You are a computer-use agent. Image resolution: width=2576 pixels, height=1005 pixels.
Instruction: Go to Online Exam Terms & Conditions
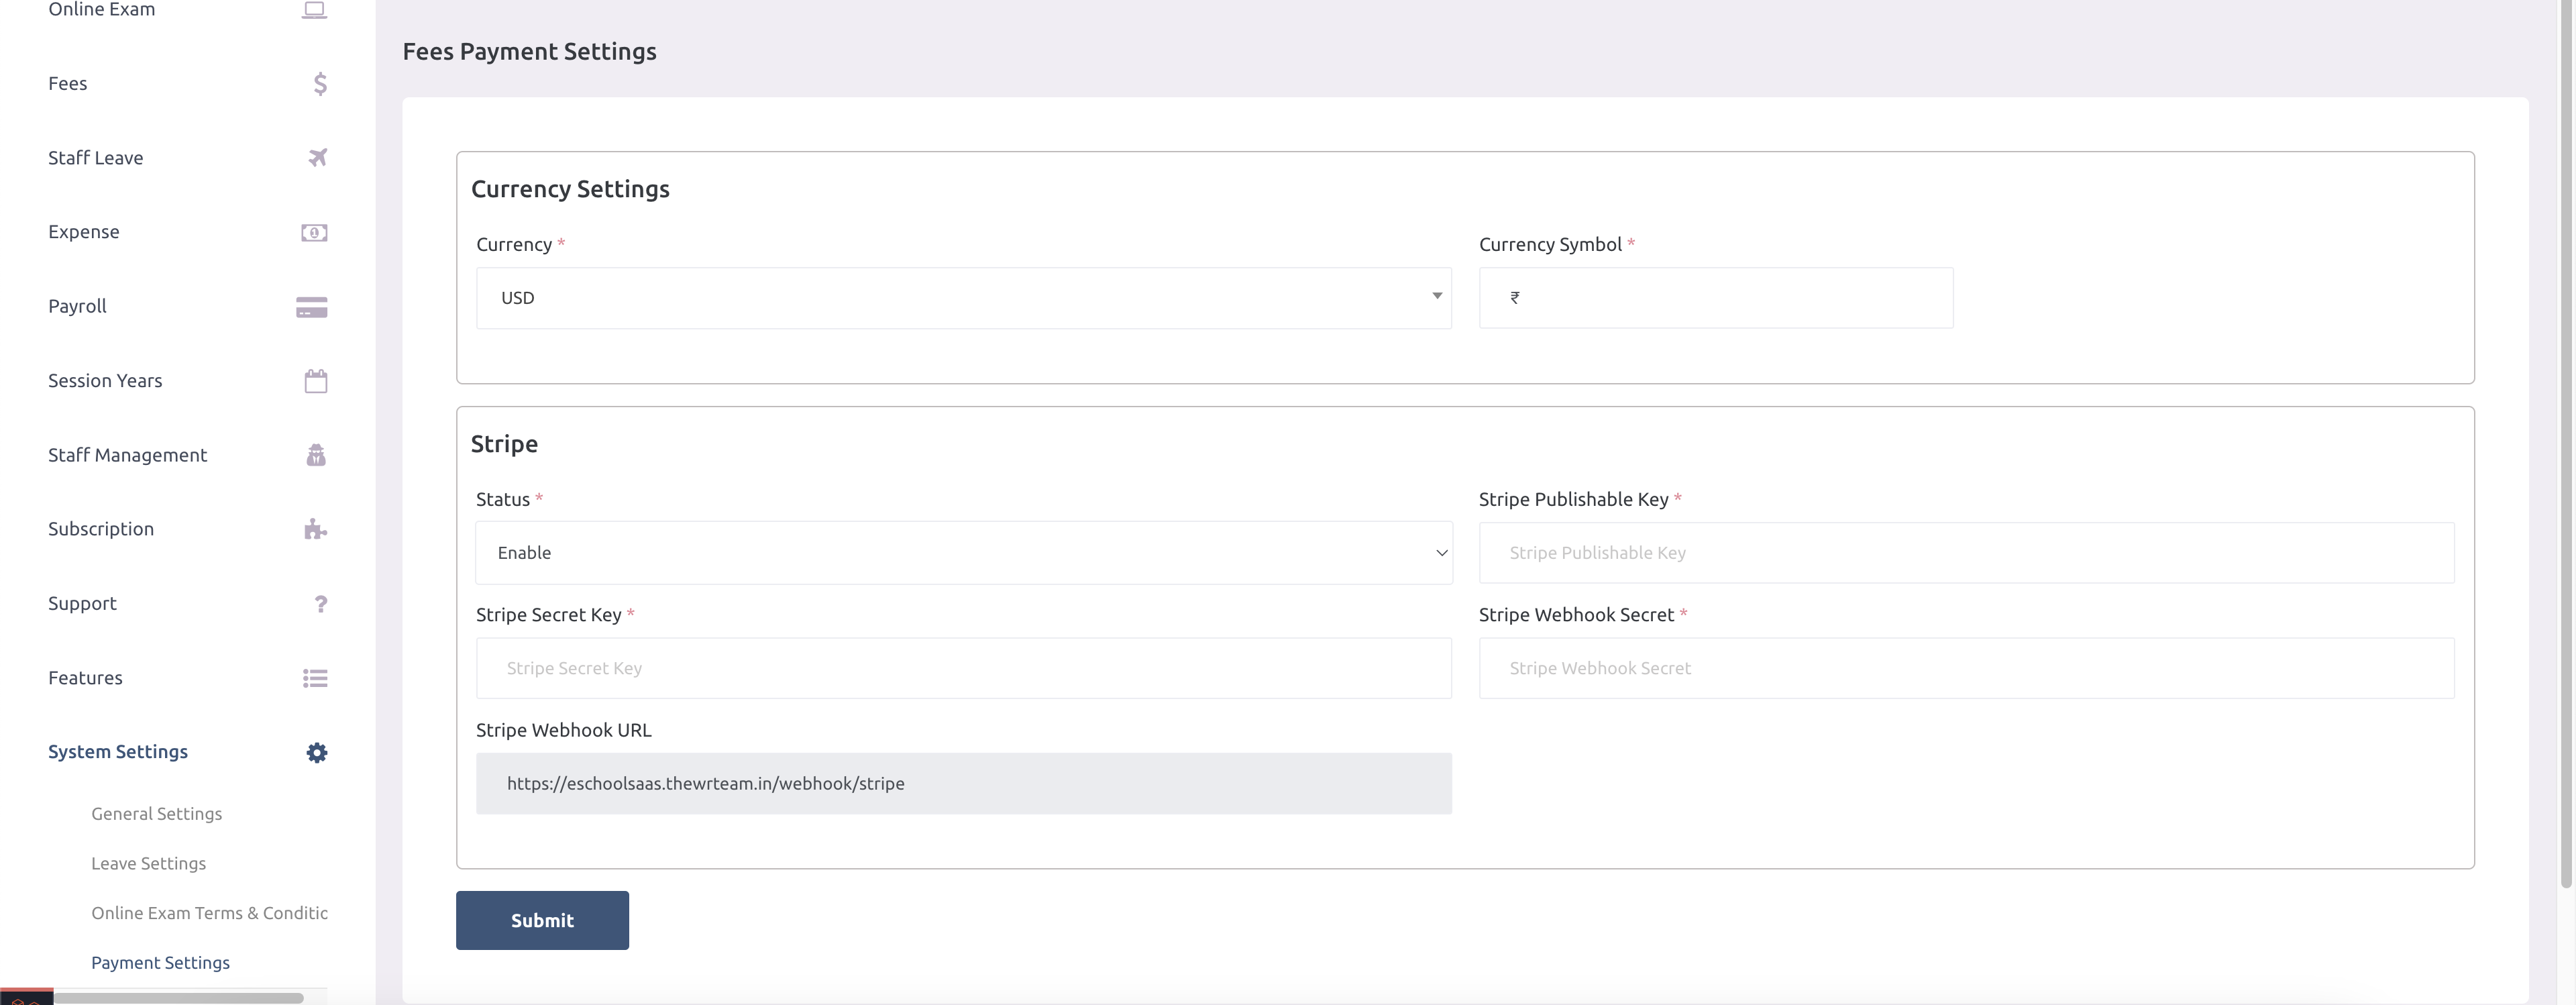209,913
